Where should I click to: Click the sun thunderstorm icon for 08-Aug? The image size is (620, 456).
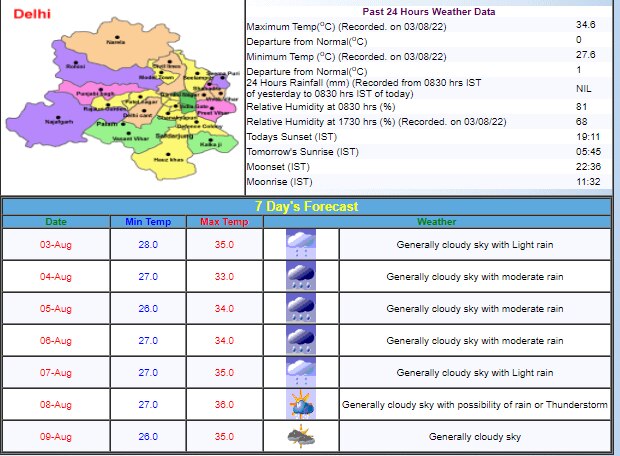[x=301, y=404]
